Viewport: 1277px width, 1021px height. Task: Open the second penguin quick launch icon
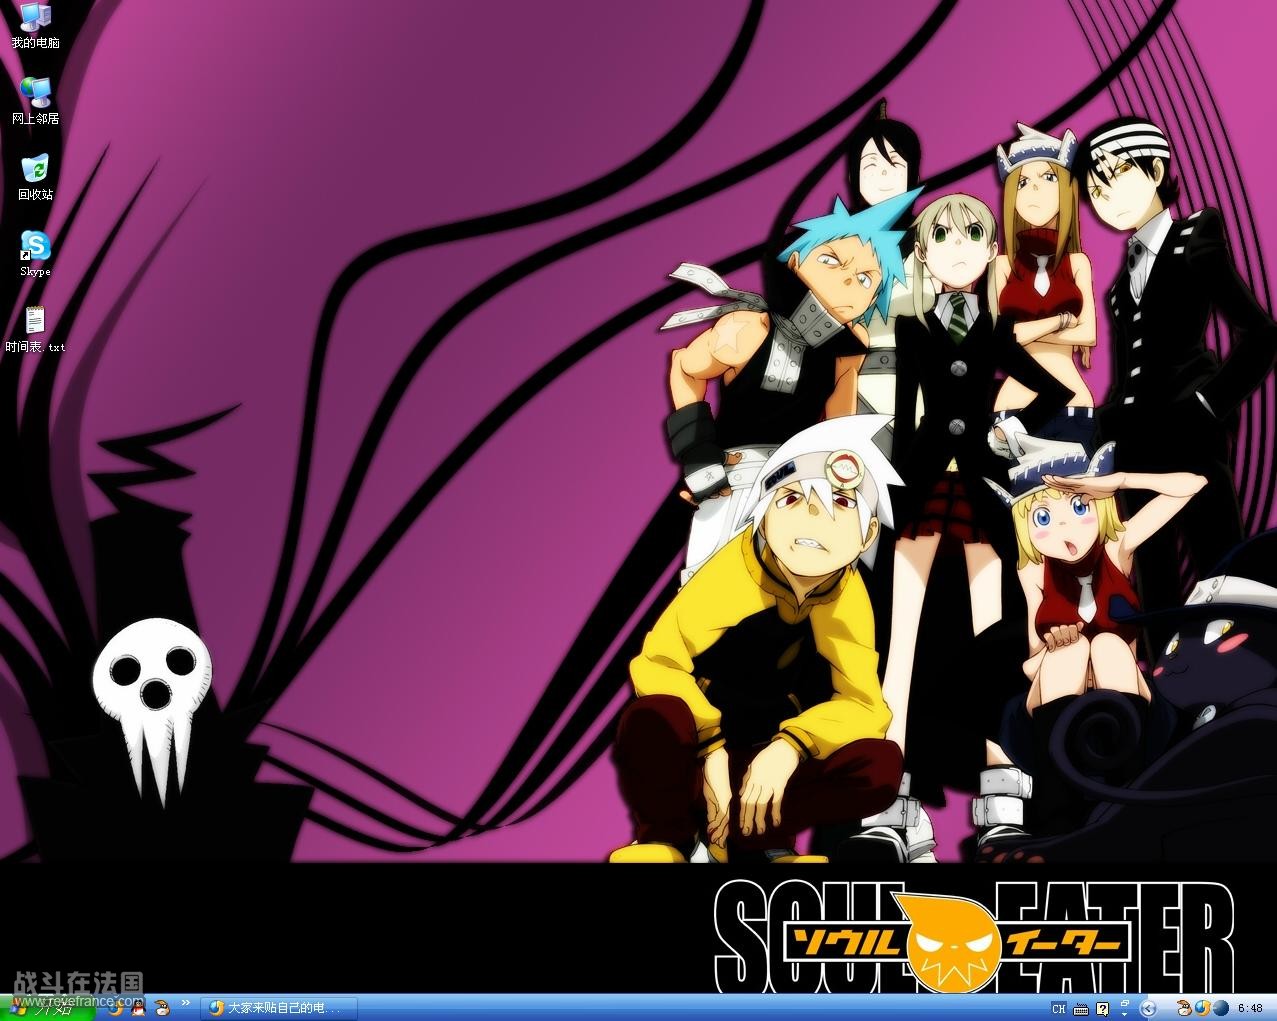click(x=163, y=1008)
